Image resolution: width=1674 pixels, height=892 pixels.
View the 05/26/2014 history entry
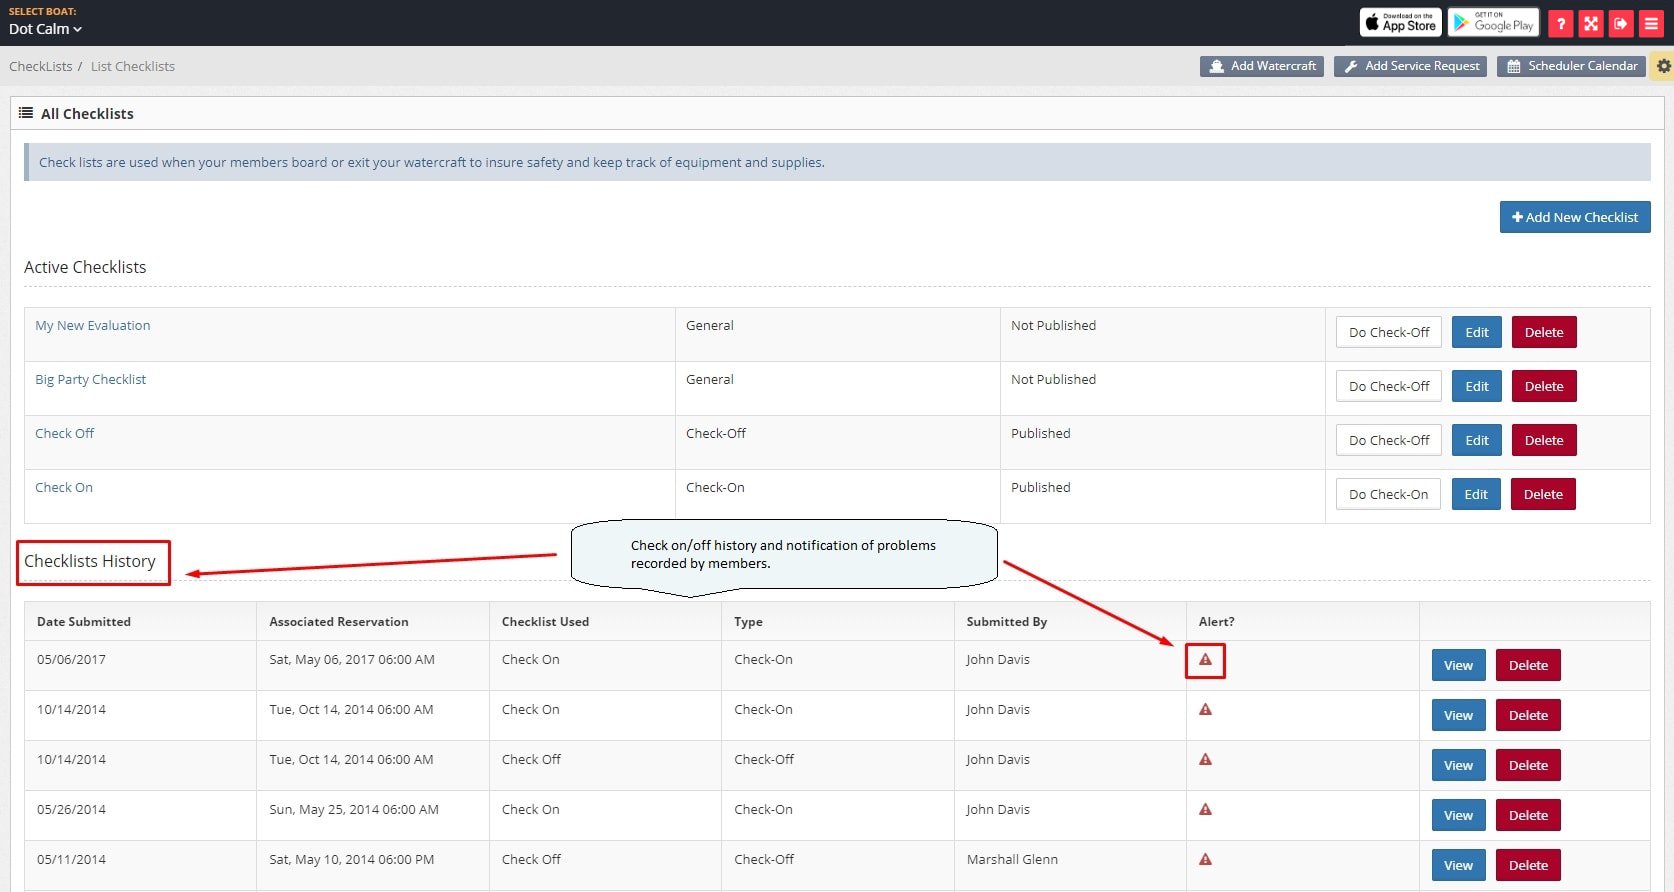(x=1458, y=815)
